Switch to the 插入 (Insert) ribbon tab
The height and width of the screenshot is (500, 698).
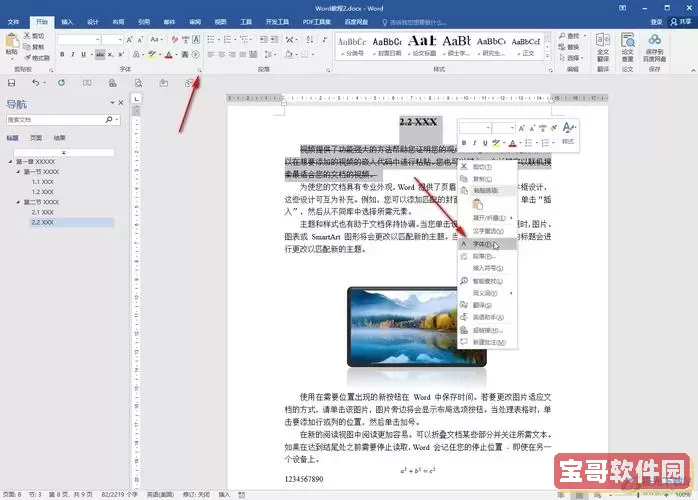pyautogui.click(x=67, y=22)
